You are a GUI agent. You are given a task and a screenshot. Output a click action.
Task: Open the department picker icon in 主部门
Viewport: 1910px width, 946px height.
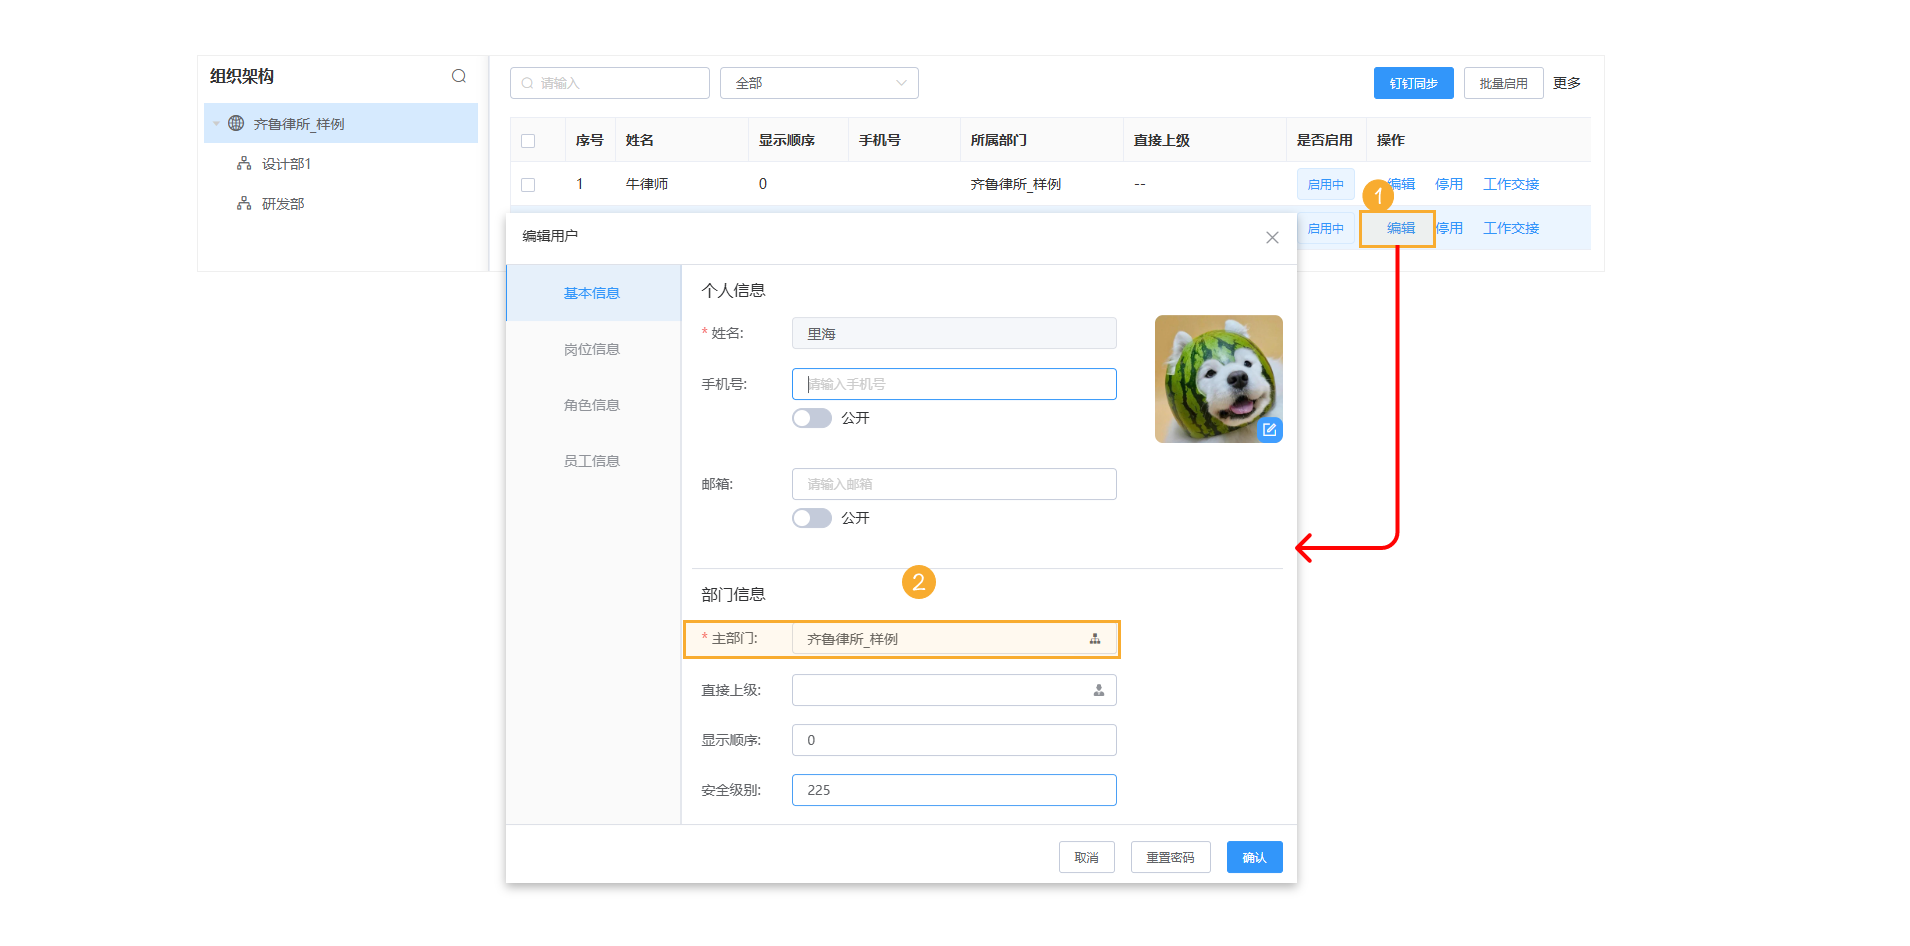tap(1095, 639)
